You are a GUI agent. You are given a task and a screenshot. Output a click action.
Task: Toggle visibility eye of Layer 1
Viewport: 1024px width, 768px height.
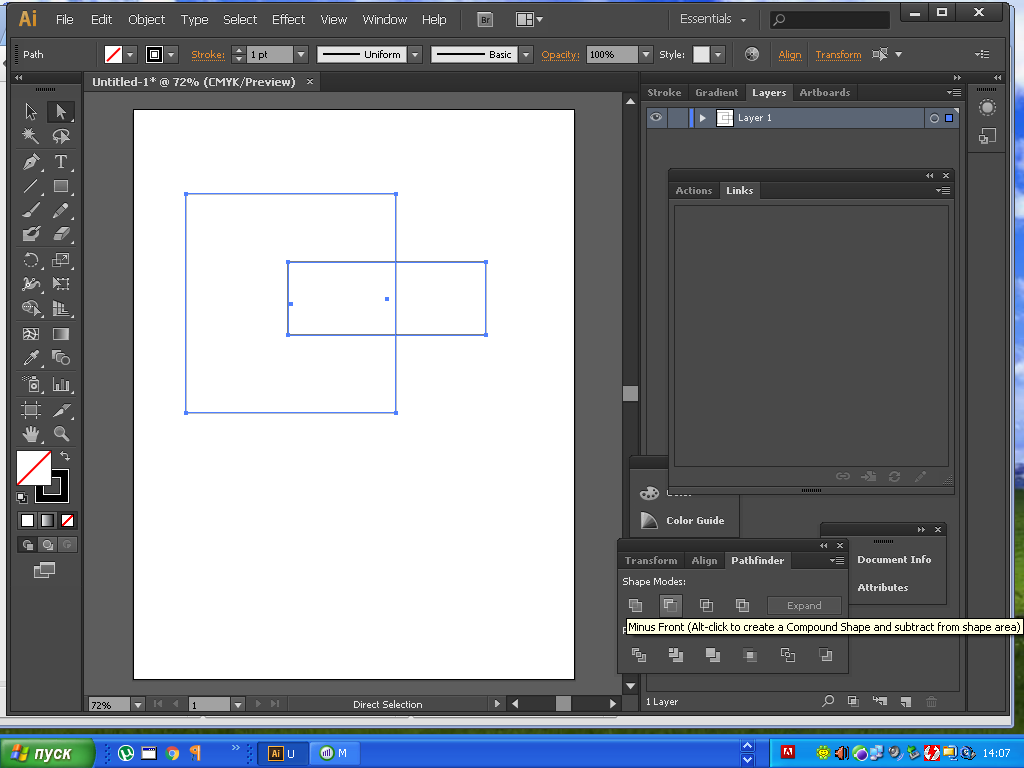(656, 118)
